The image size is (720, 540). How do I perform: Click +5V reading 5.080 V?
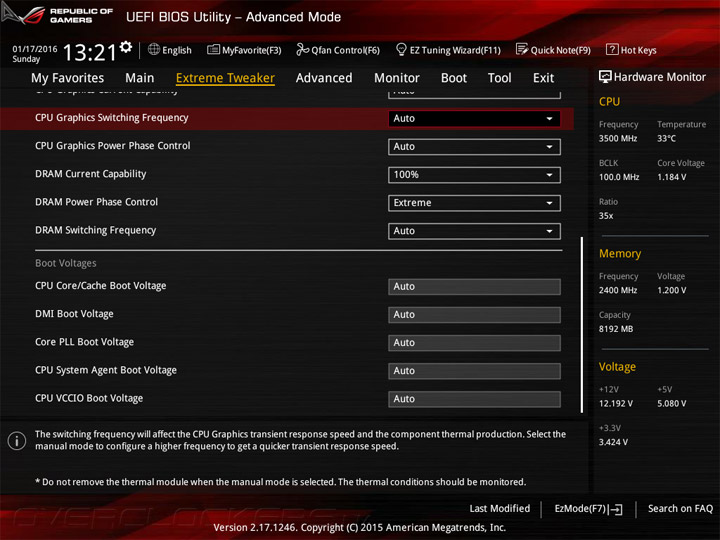click(671, 404)
